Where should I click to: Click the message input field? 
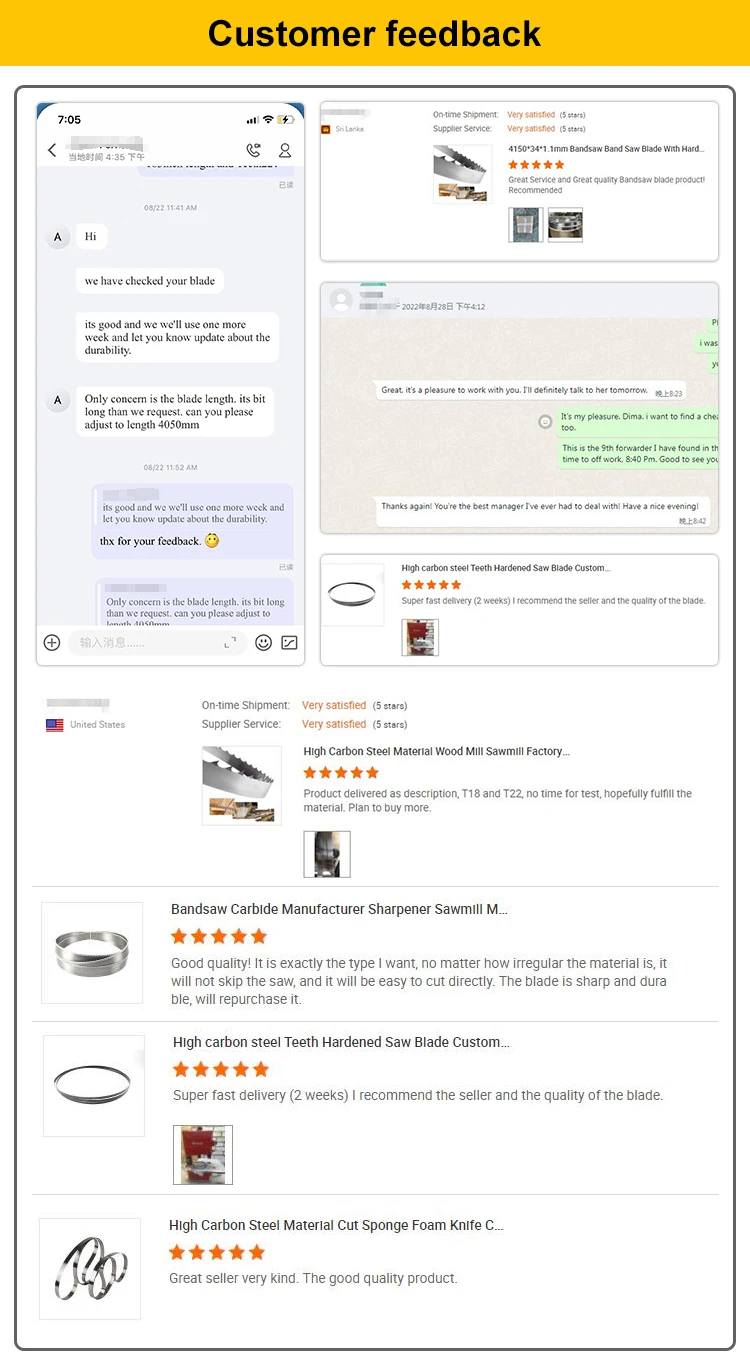145,642
